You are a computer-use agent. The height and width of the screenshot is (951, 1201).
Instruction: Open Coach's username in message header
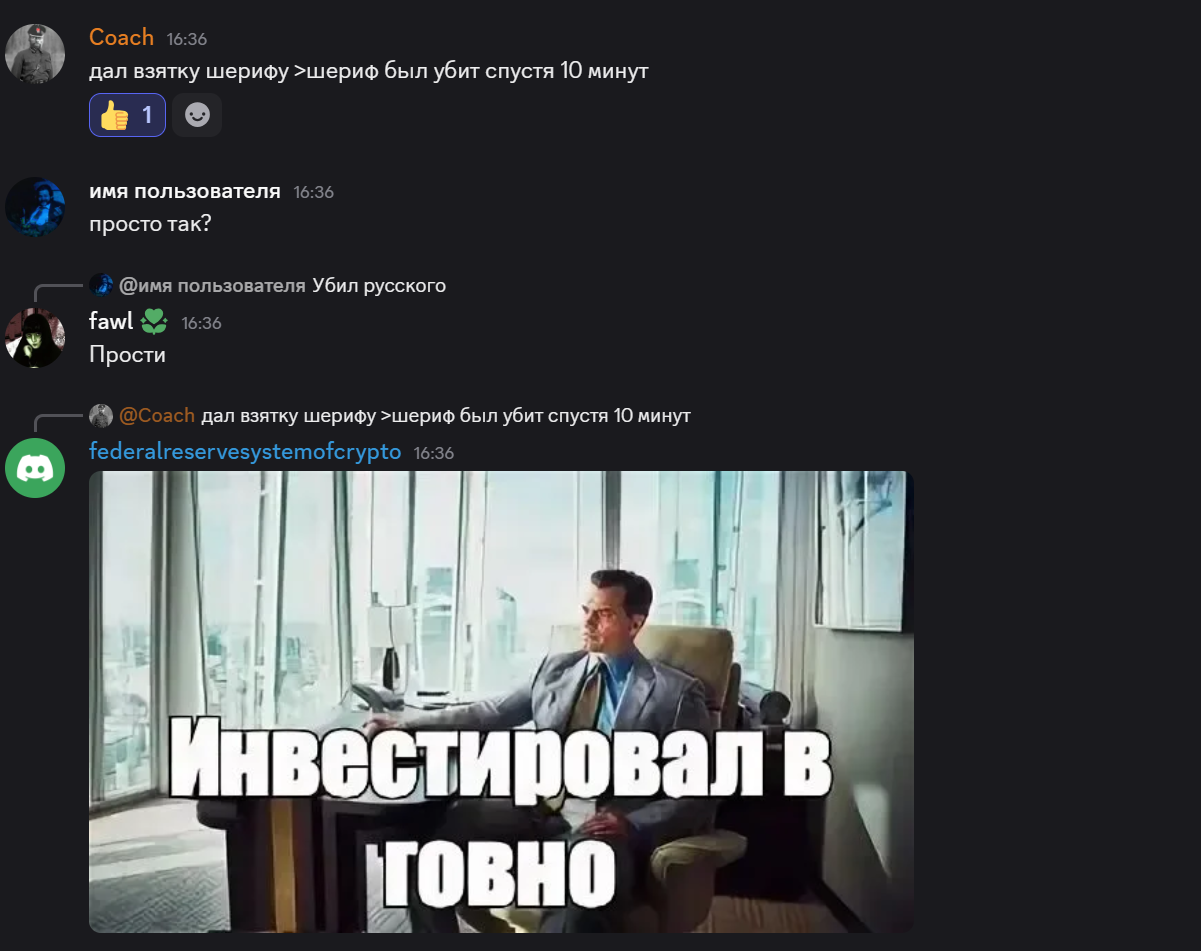121,37
